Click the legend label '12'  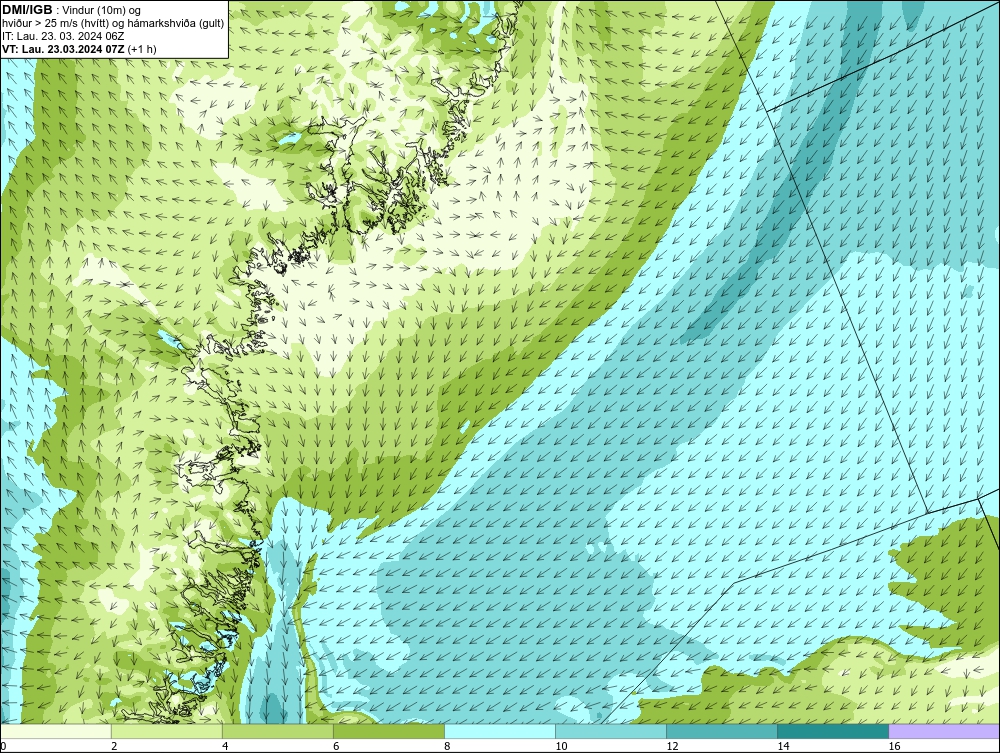(x=672, y=746)
